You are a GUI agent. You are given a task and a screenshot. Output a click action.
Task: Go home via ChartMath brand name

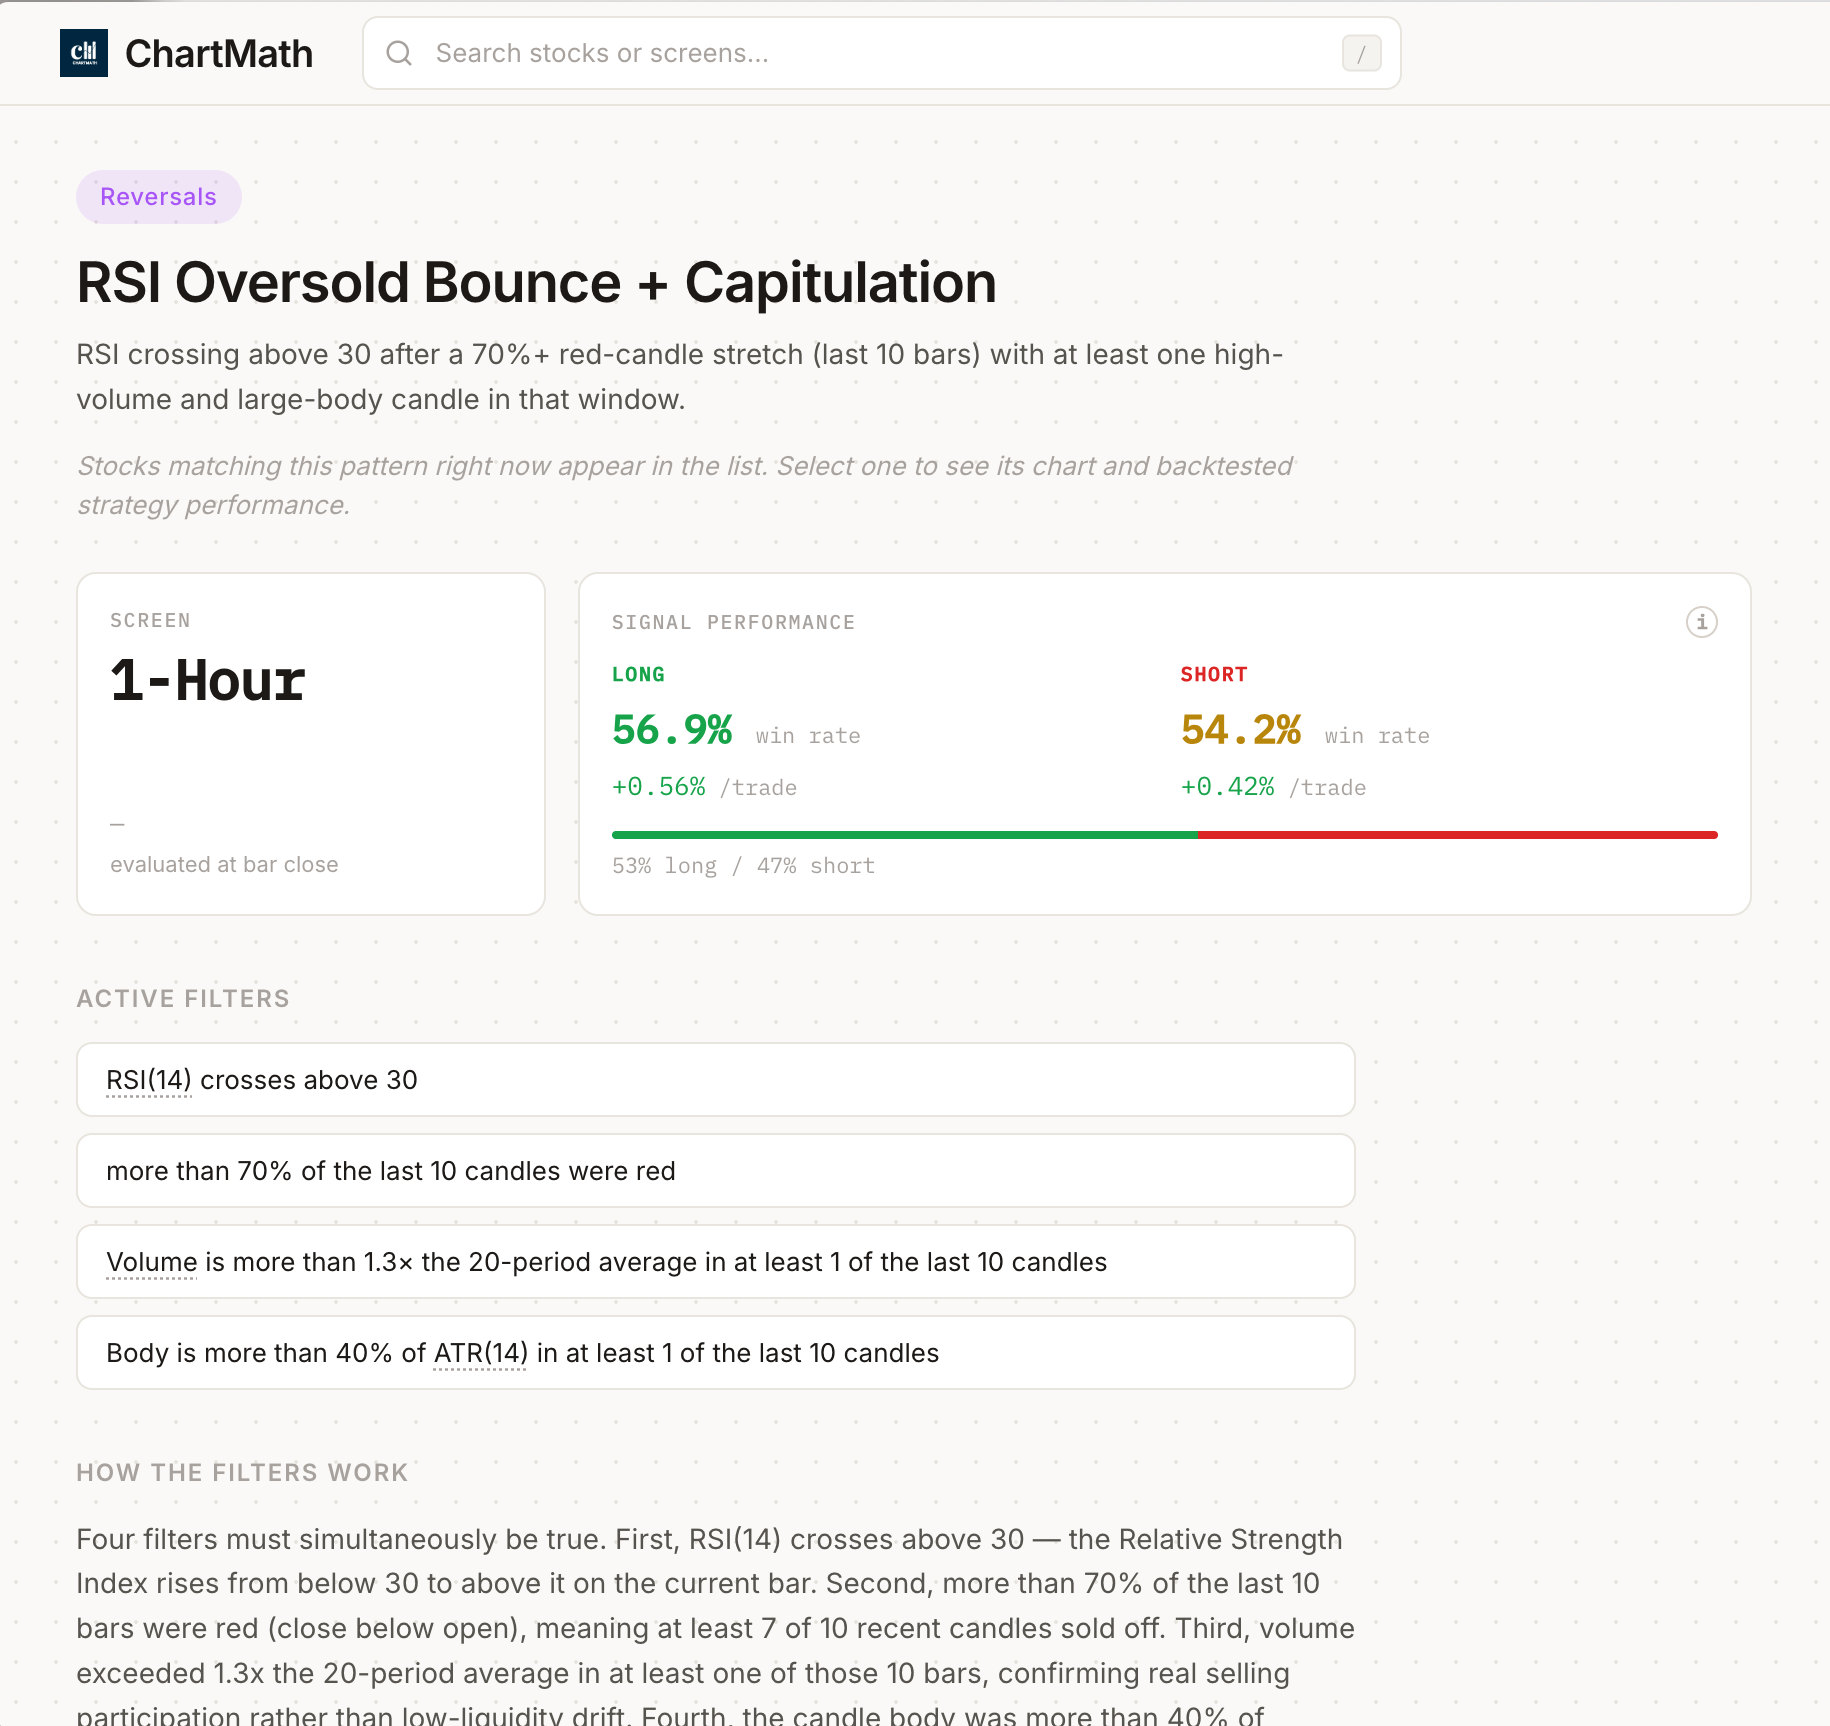point(219,54)
